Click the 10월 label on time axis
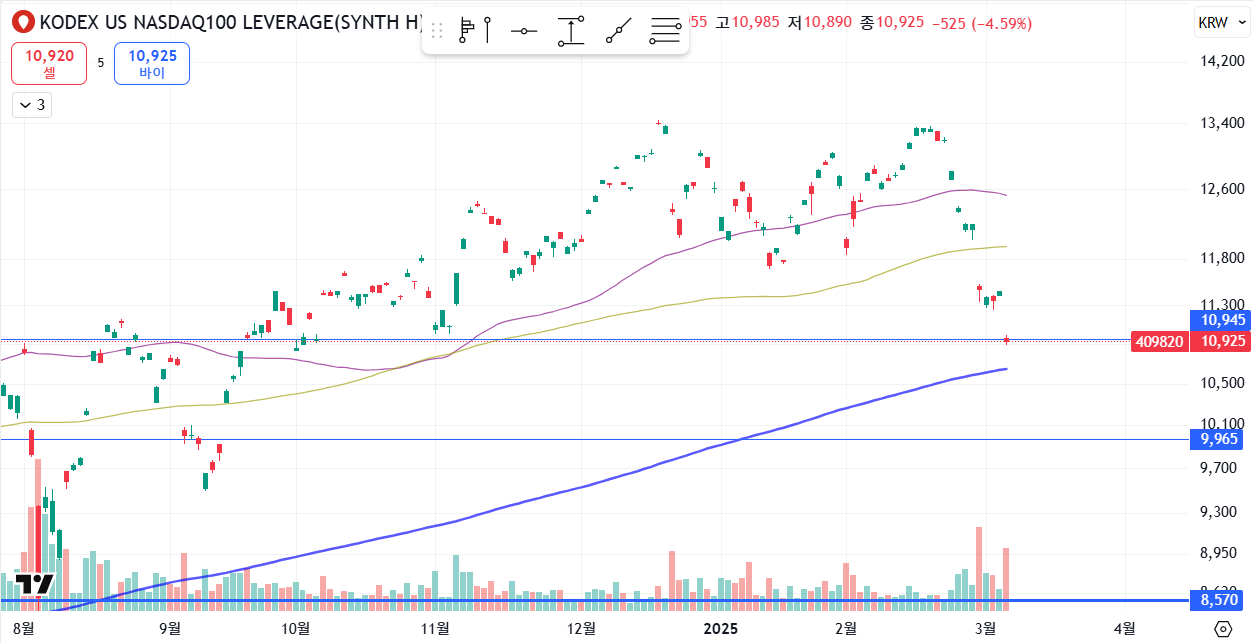 296,628
